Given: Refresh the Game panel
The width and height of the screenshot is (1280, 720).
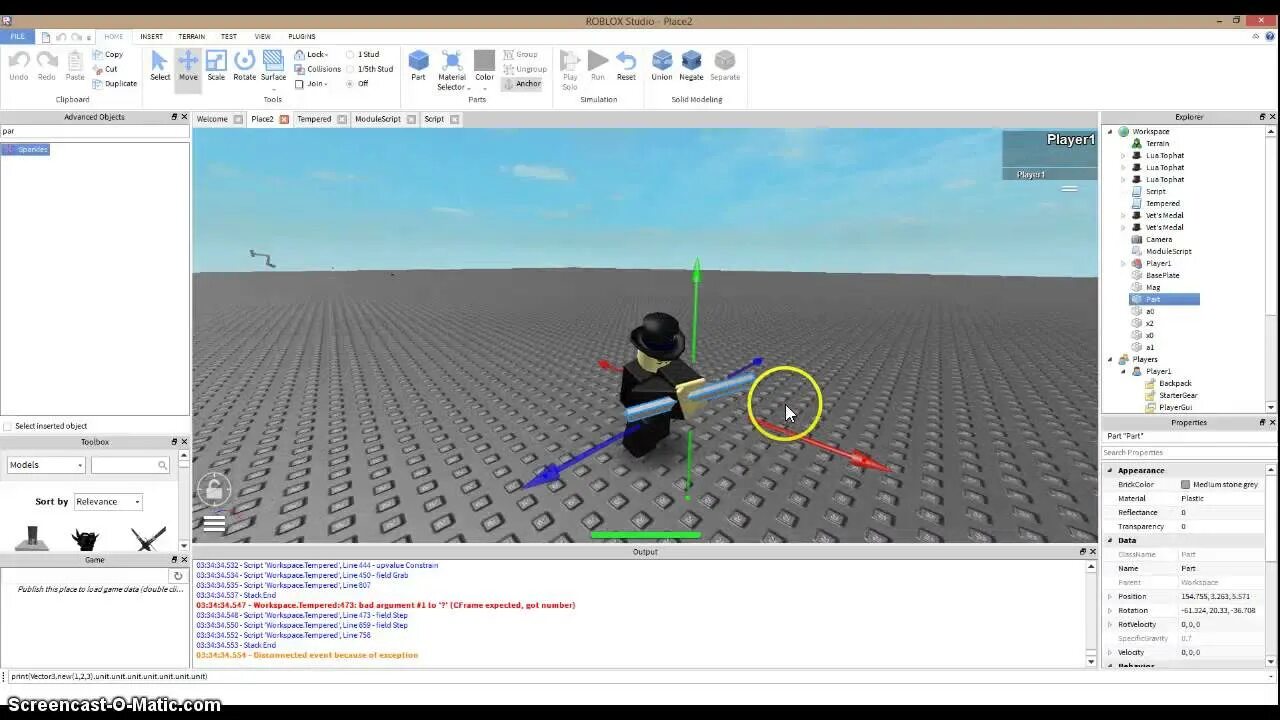Looking at the screenshot, I should tap(178, 576).
